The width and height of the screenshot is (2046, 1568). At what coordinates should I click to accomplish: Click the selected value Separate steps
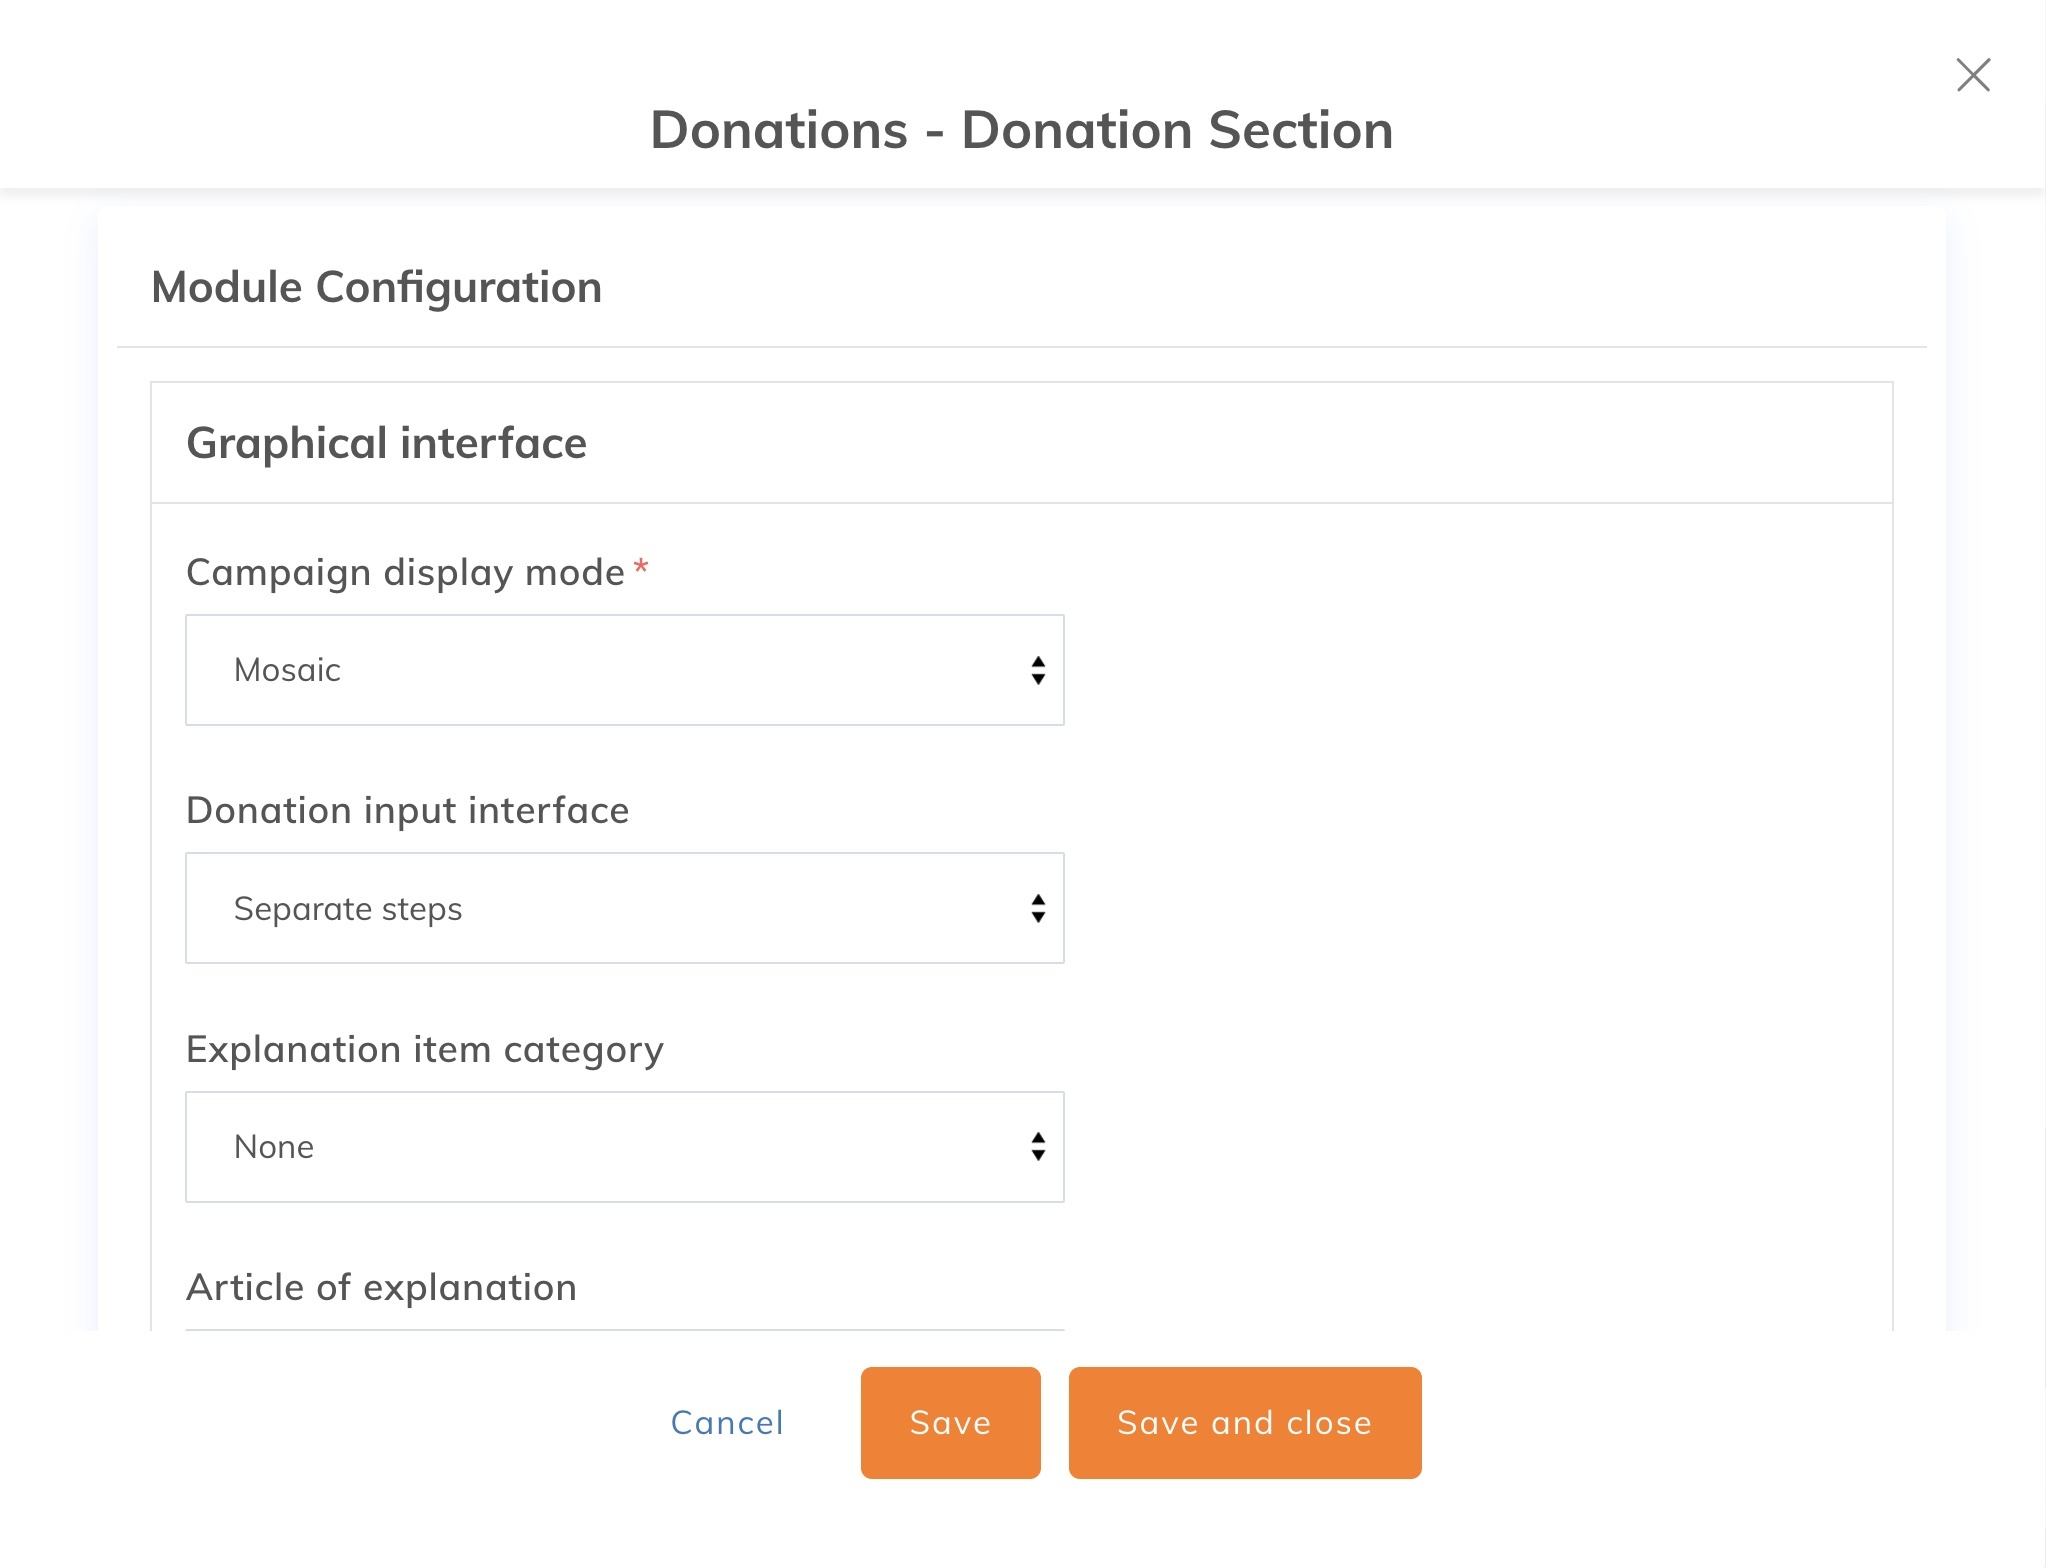click(x=347, y=908)
